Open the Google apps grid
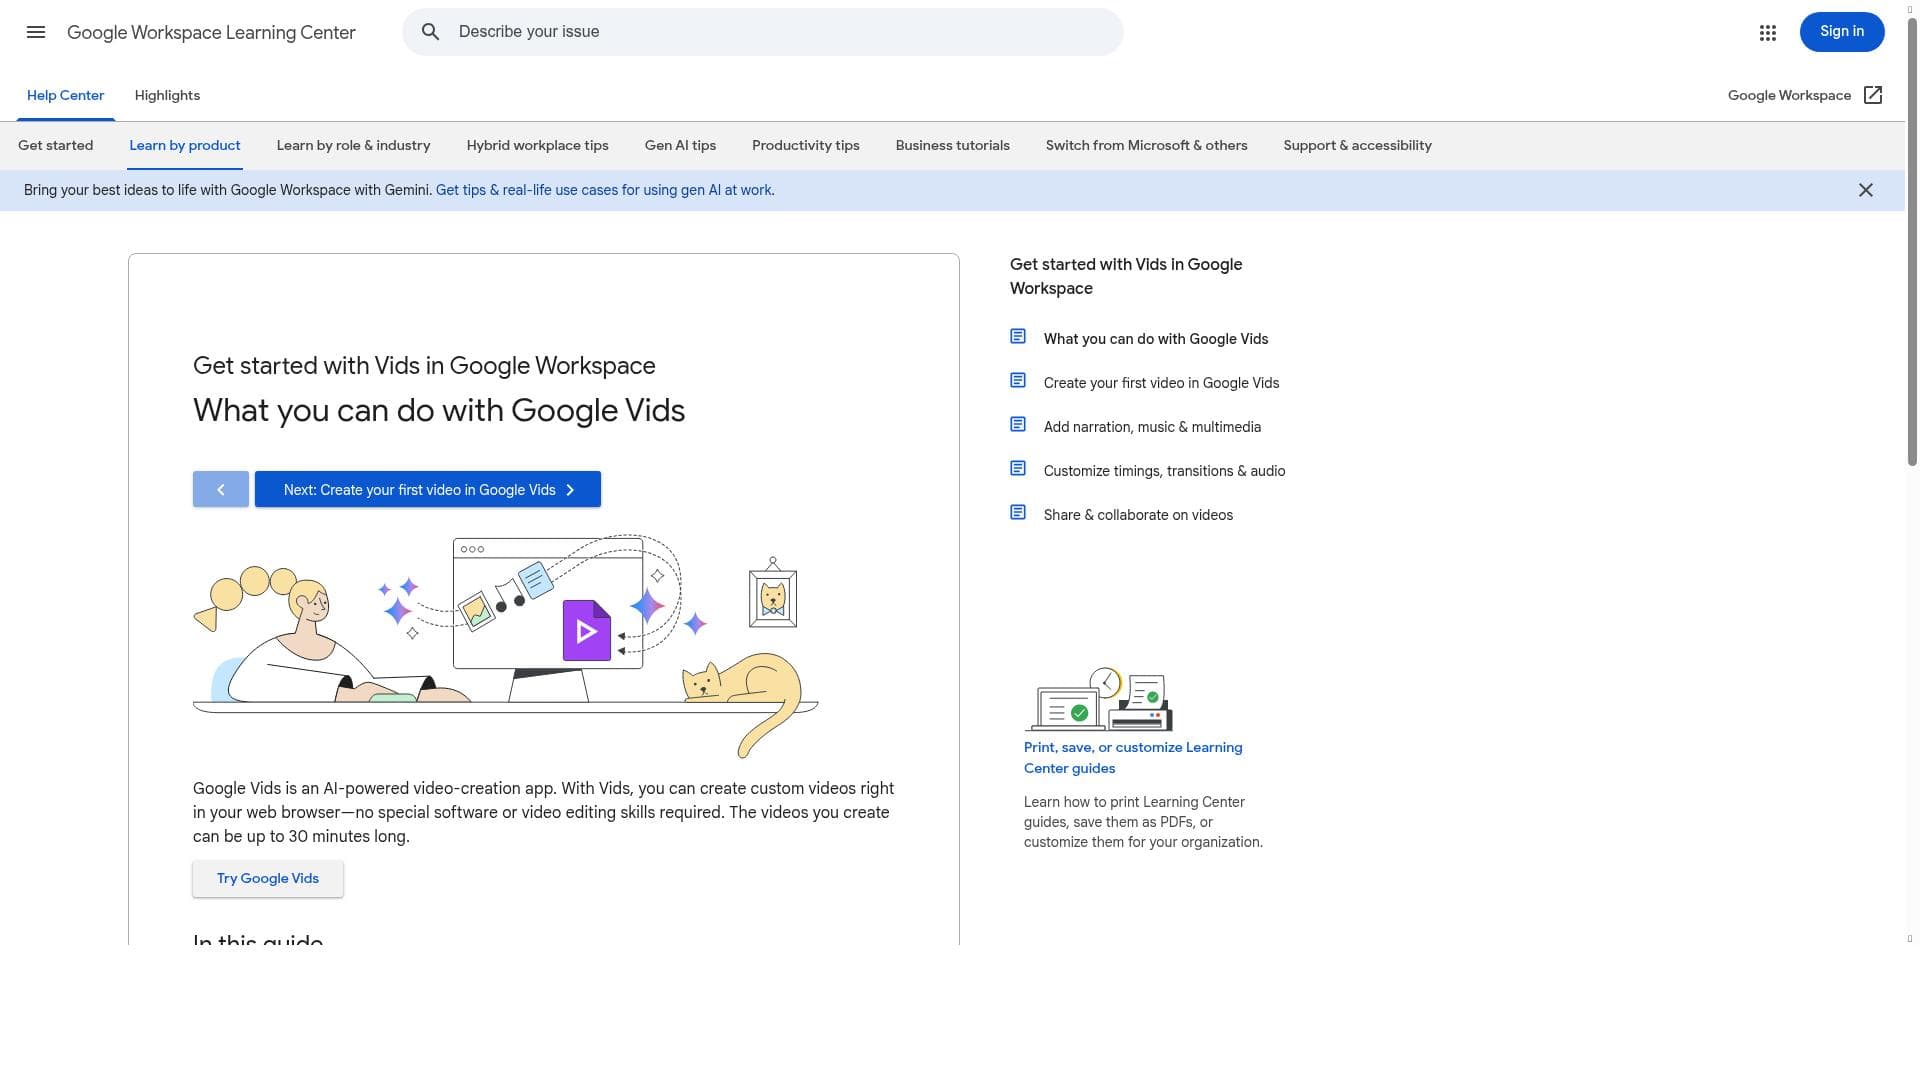Viewport: 1920px width, 1080px height. (1767, 32)
